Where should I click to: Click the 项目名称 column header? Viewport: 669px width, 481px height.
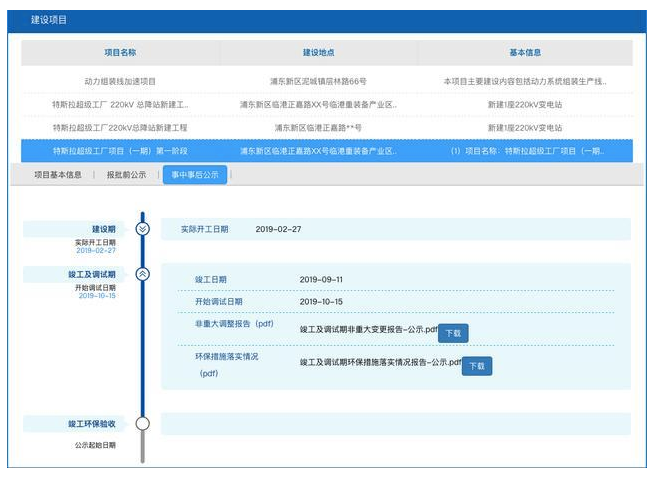[x=120, y=52]
